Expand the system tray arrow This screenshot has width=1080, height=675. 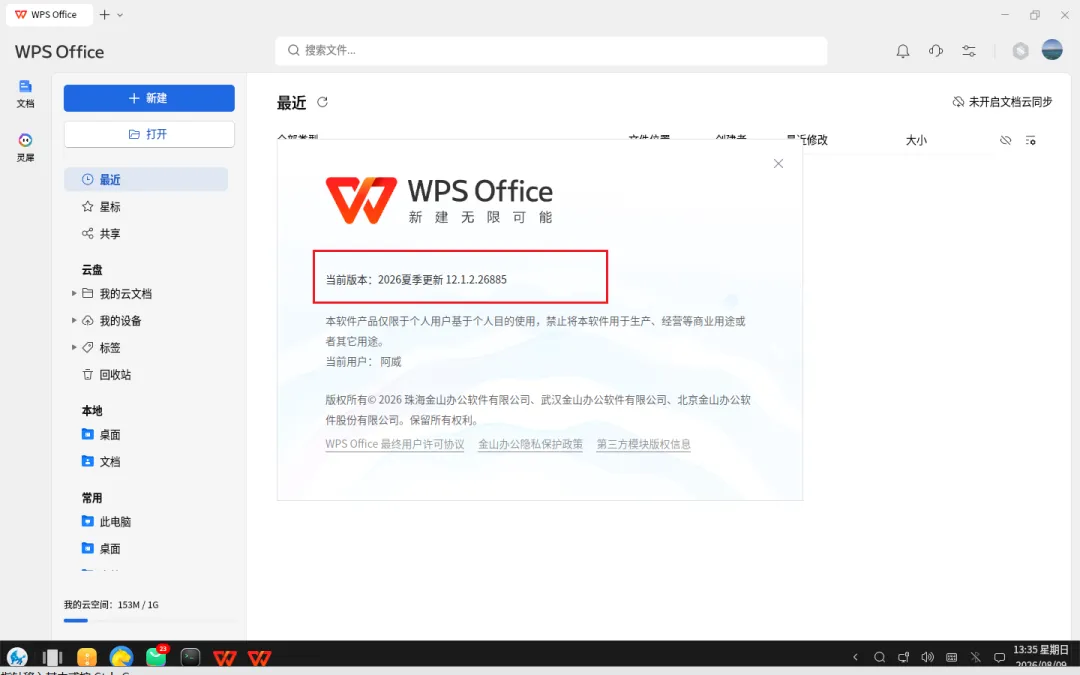[855, 657]
